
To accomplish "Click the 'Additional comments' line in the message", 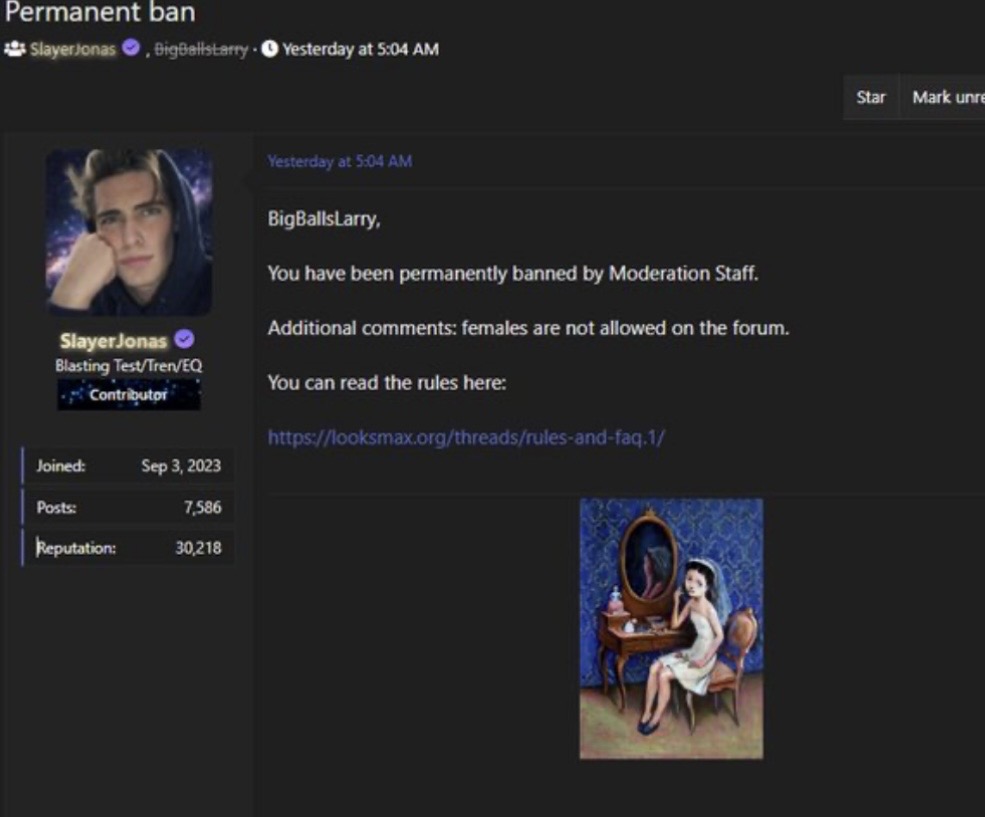I will coord(528,328).
